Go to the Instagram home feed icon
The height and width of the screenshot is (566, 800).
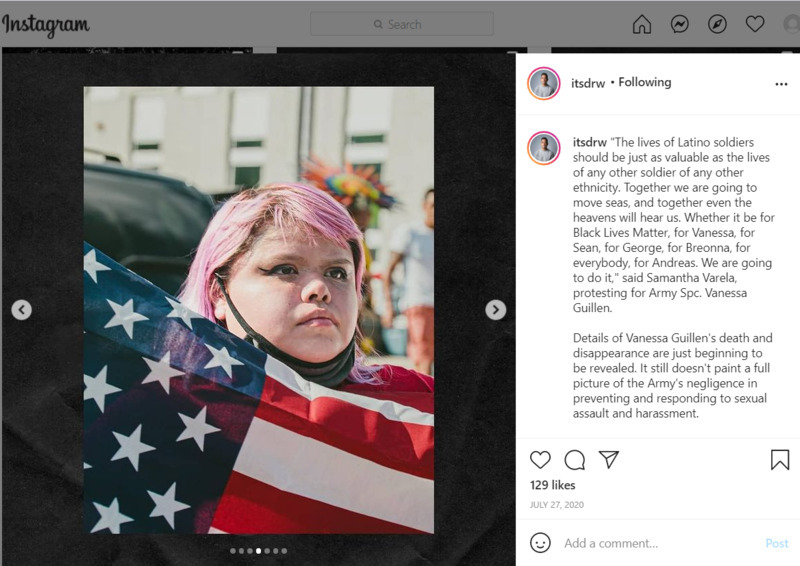(x=642, y=24)
